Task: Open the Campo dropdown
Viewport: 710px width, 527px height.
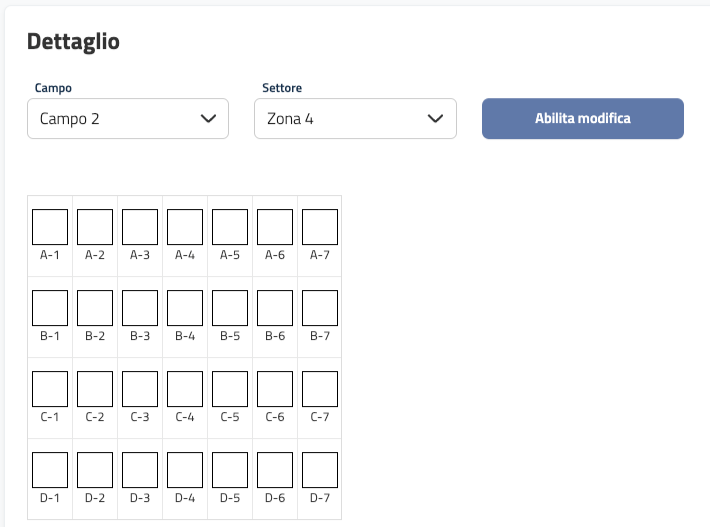Action: pos(128,119)
